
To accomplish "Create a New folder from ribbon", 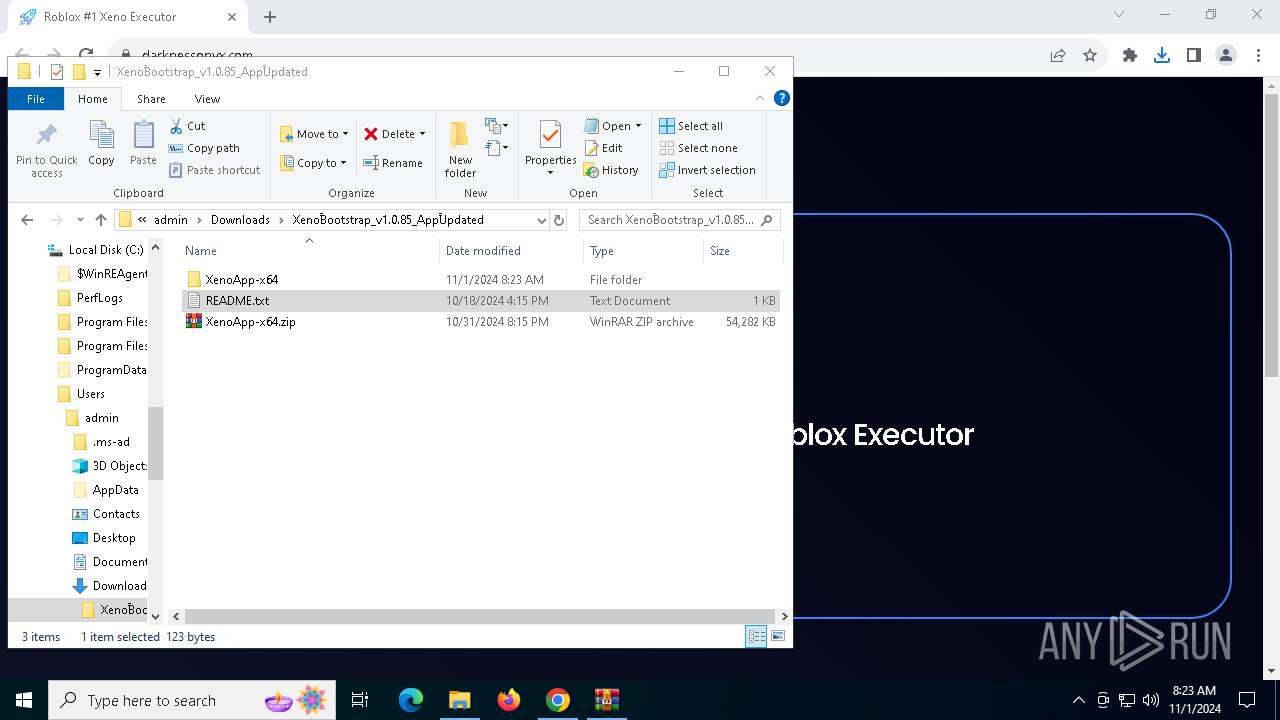I will tap(460, 149).
